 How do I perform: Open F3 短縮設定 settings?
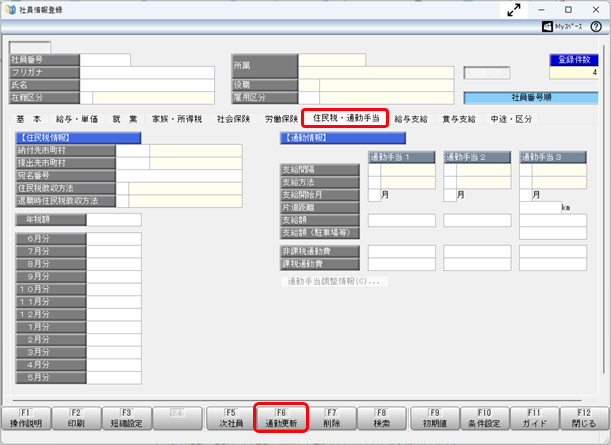[127, 417]
